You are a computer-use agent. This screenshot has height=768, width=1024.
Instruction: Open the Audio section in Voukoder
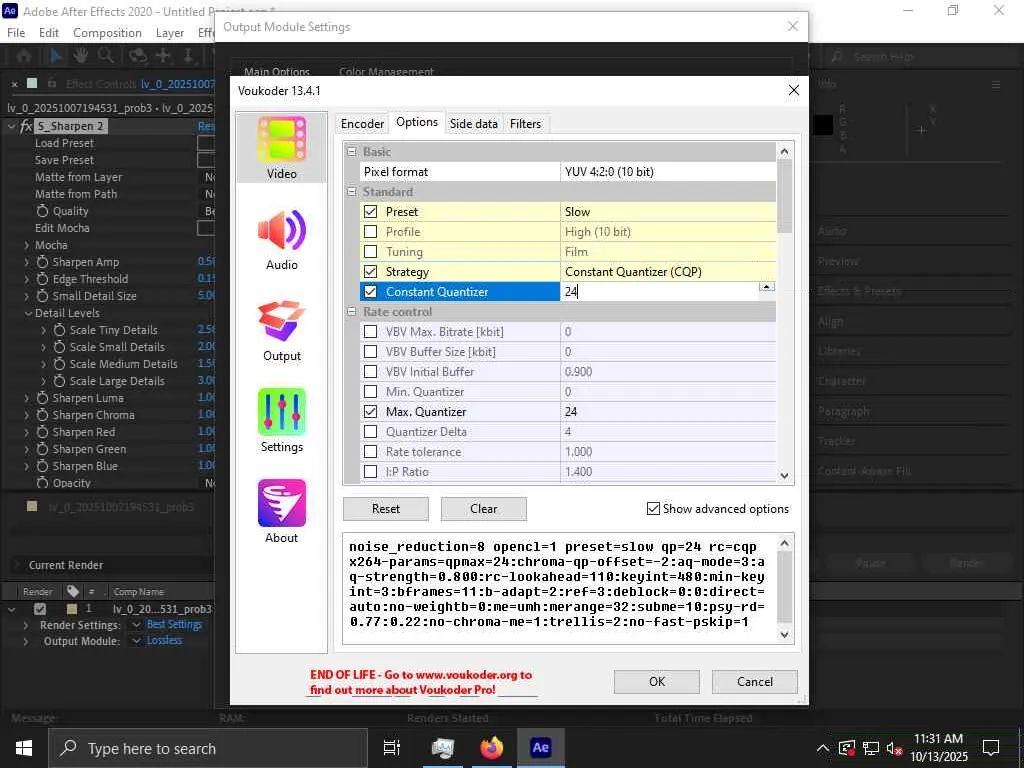[x=281, y=240]
